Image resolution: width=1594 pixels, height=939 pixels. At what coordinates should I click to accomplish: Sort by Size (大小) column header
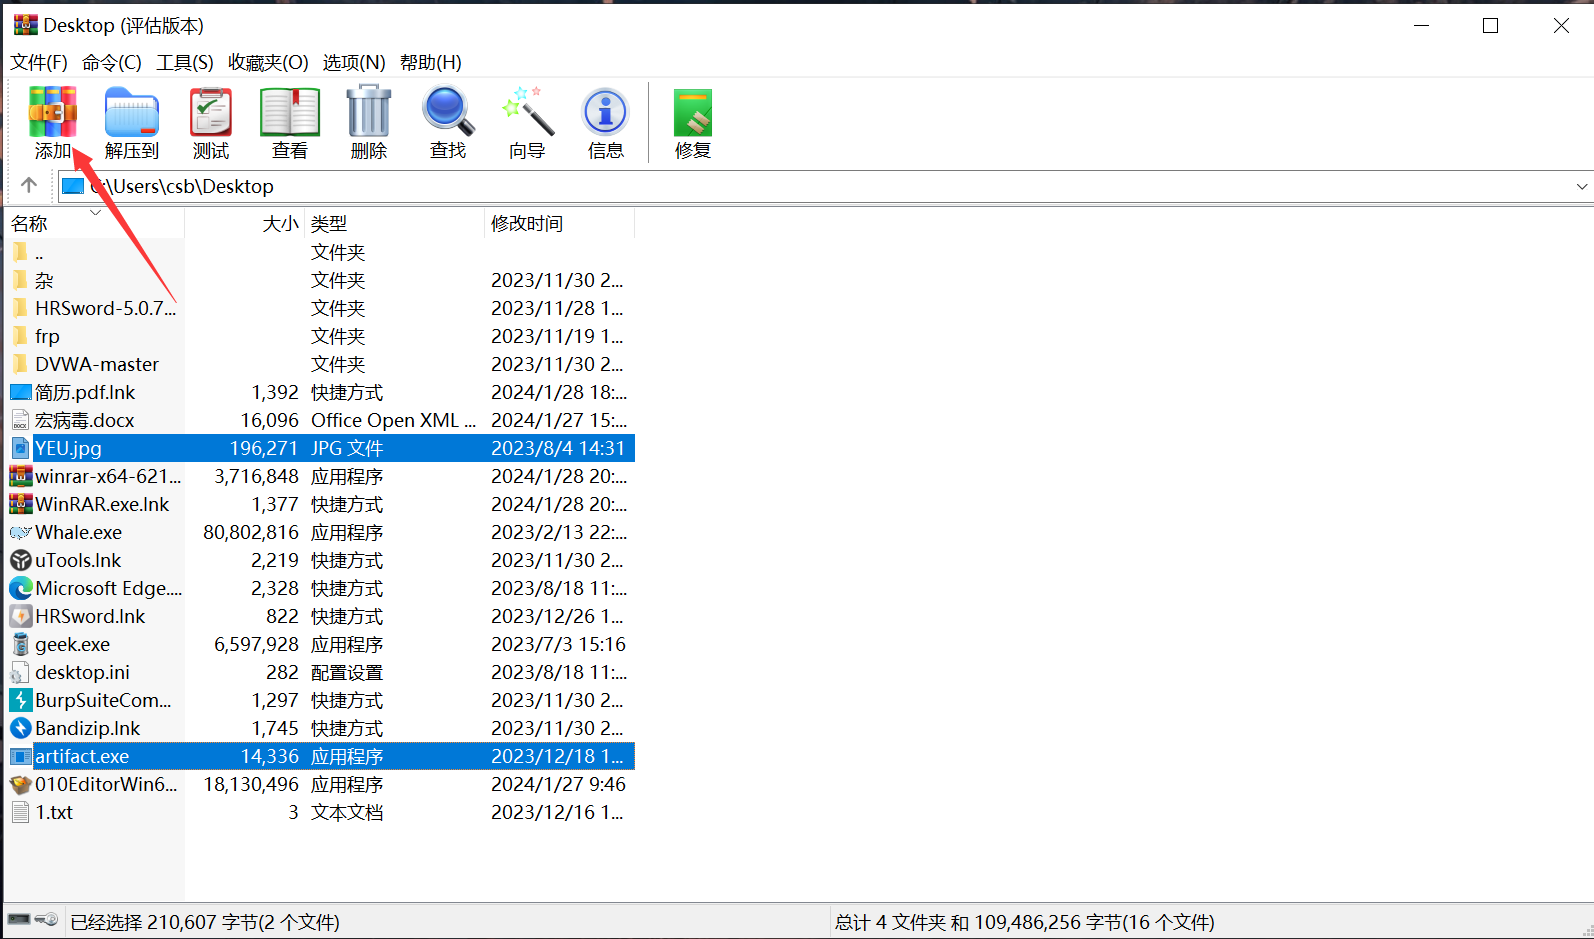coord(245,223)
